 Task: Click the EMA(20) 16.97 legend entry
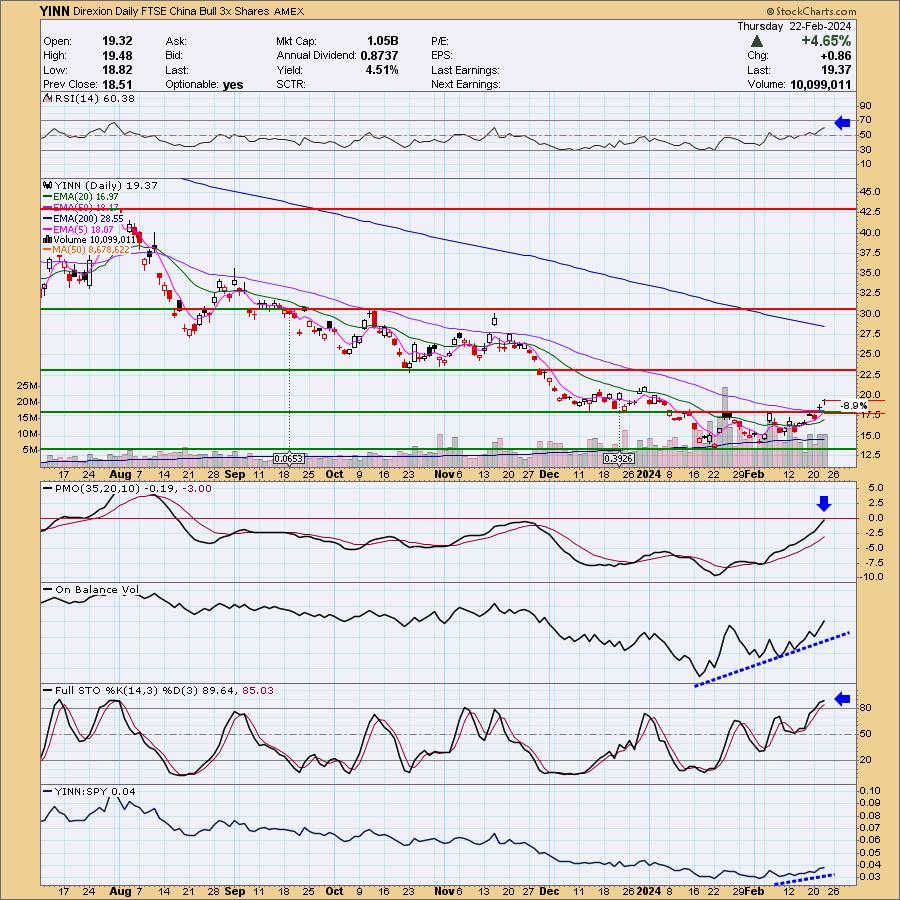point(86,197)
